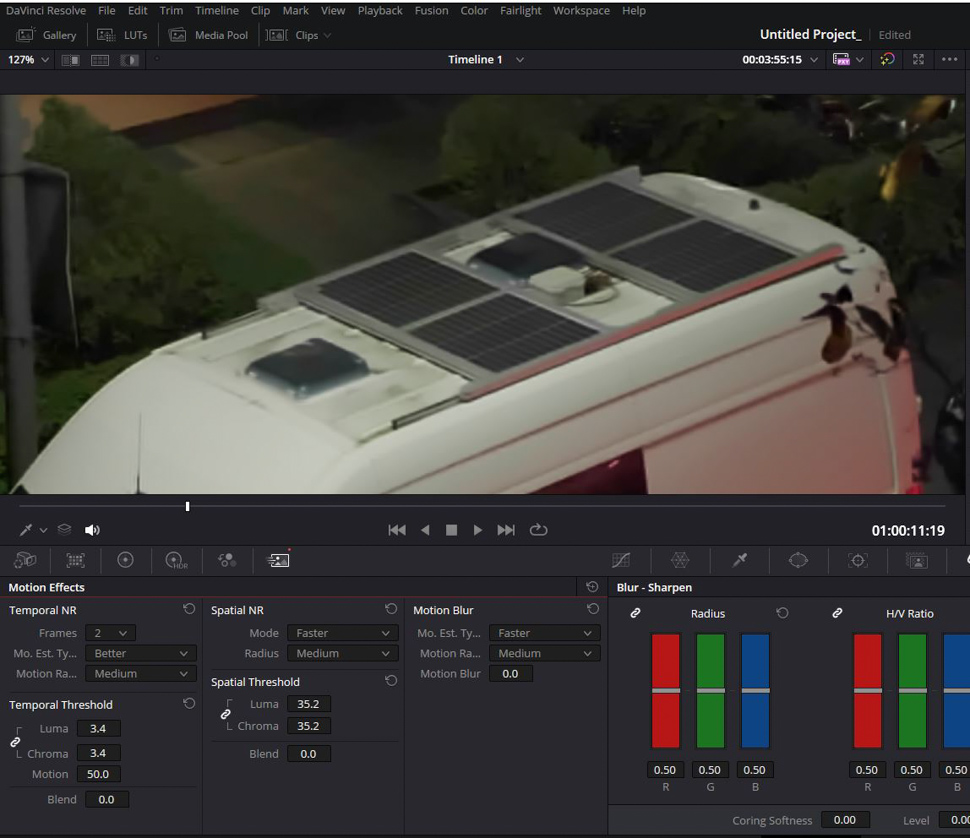Open the Power Window palette icon

click(x=798, y=560)
